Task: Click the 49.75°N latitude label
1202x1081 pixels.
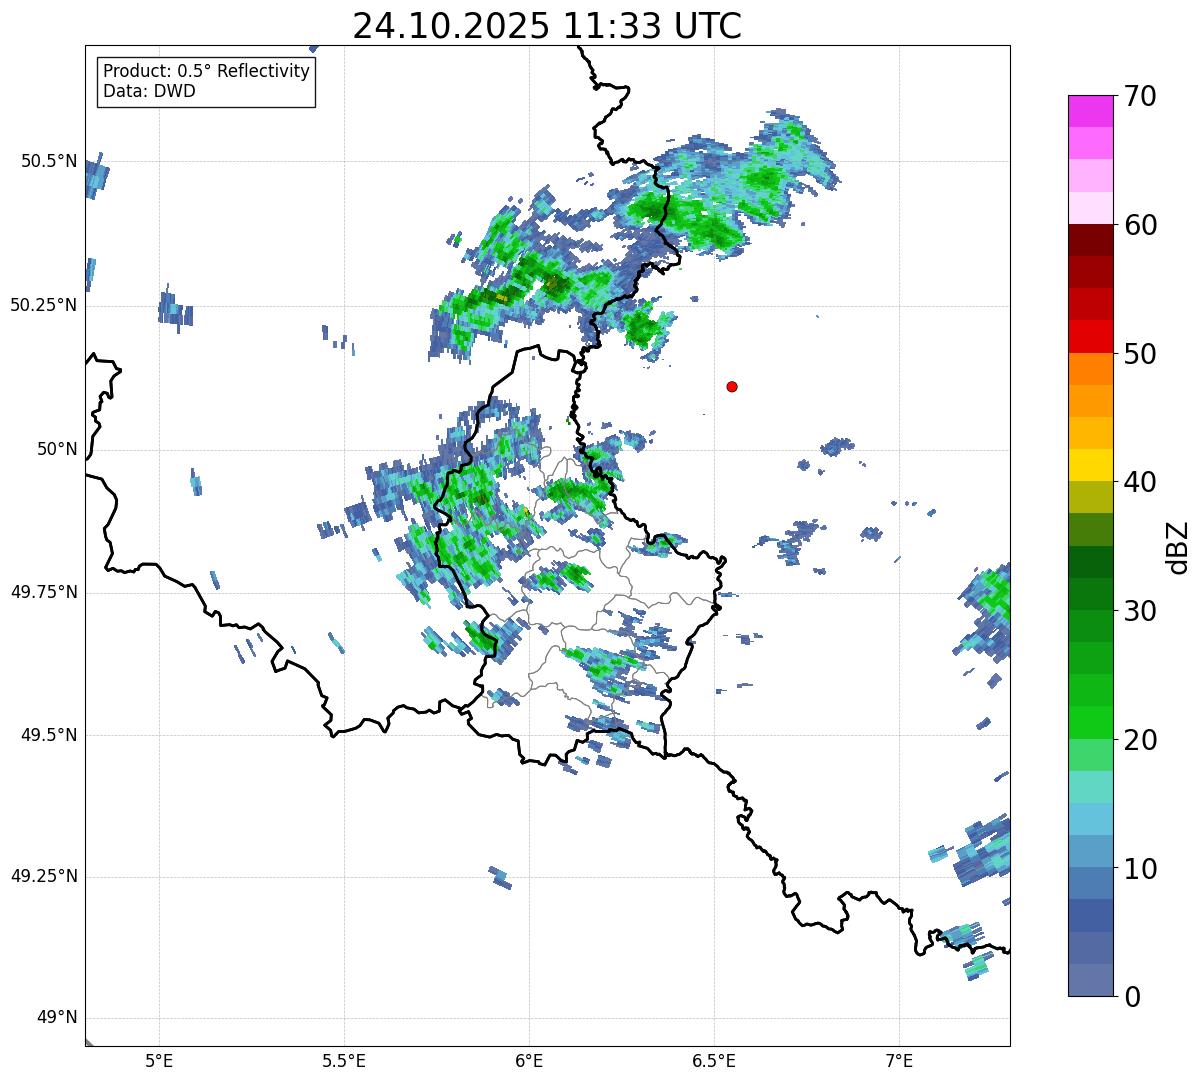Action: pos(43,592)
